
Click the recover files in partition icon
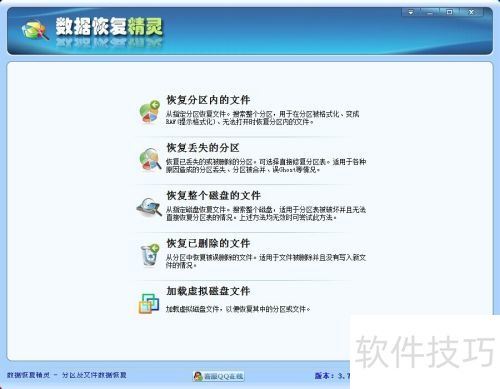pos(149,111)
